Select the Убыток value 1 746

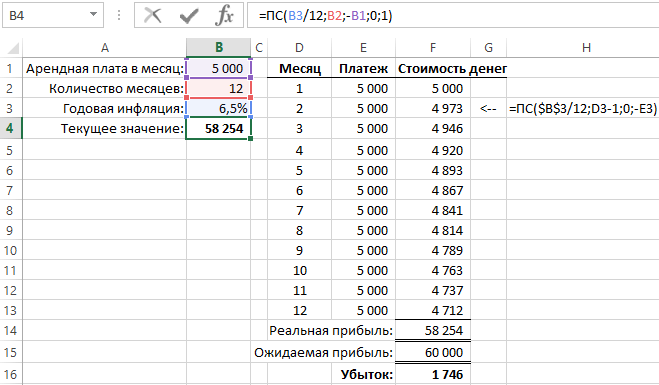[x=433, y=374]
